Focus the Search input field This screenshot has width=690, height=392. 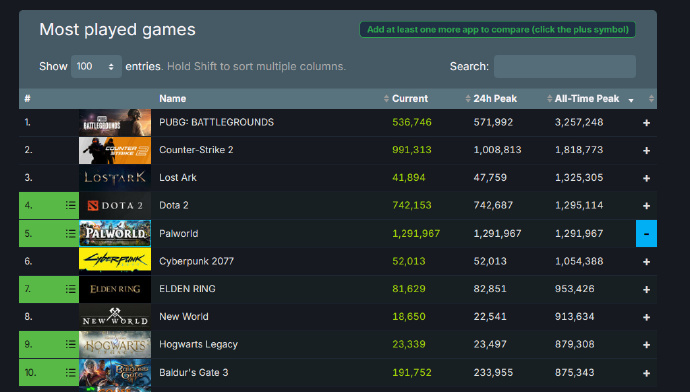click(565, 66)
